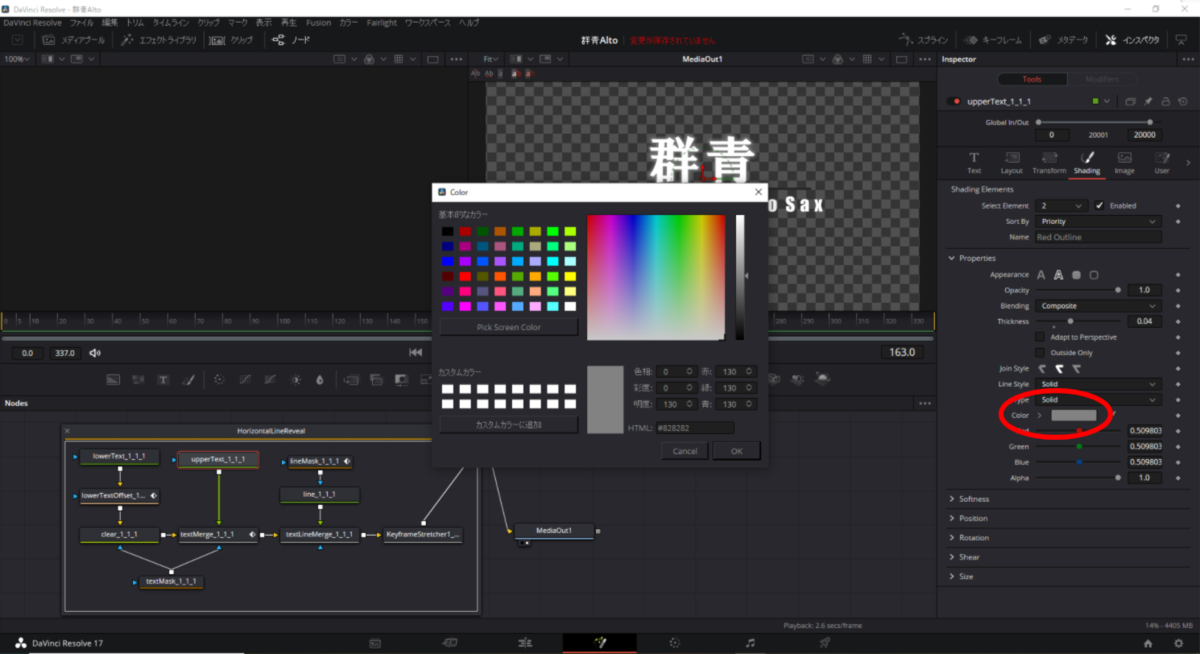Switch to the Text tab in Inspector
The width and height of the screenshot is (1200, 654).
pos(974,163)
